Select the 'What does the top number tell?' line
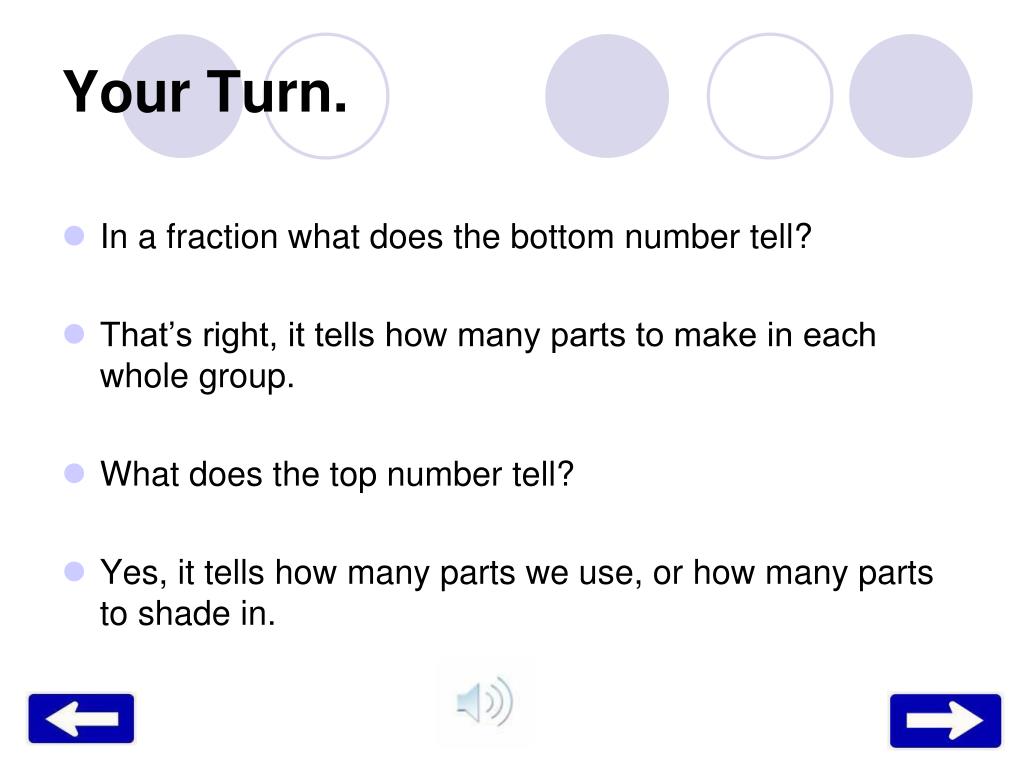Viewport: 1024px width, 768px height. [337, 474]
